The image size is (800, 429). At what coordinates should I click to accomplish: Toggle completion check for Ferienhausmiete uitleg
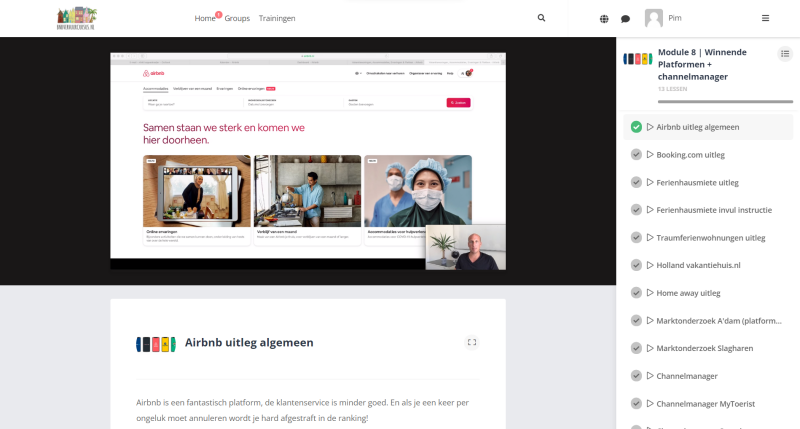click(x=636, y=182)
